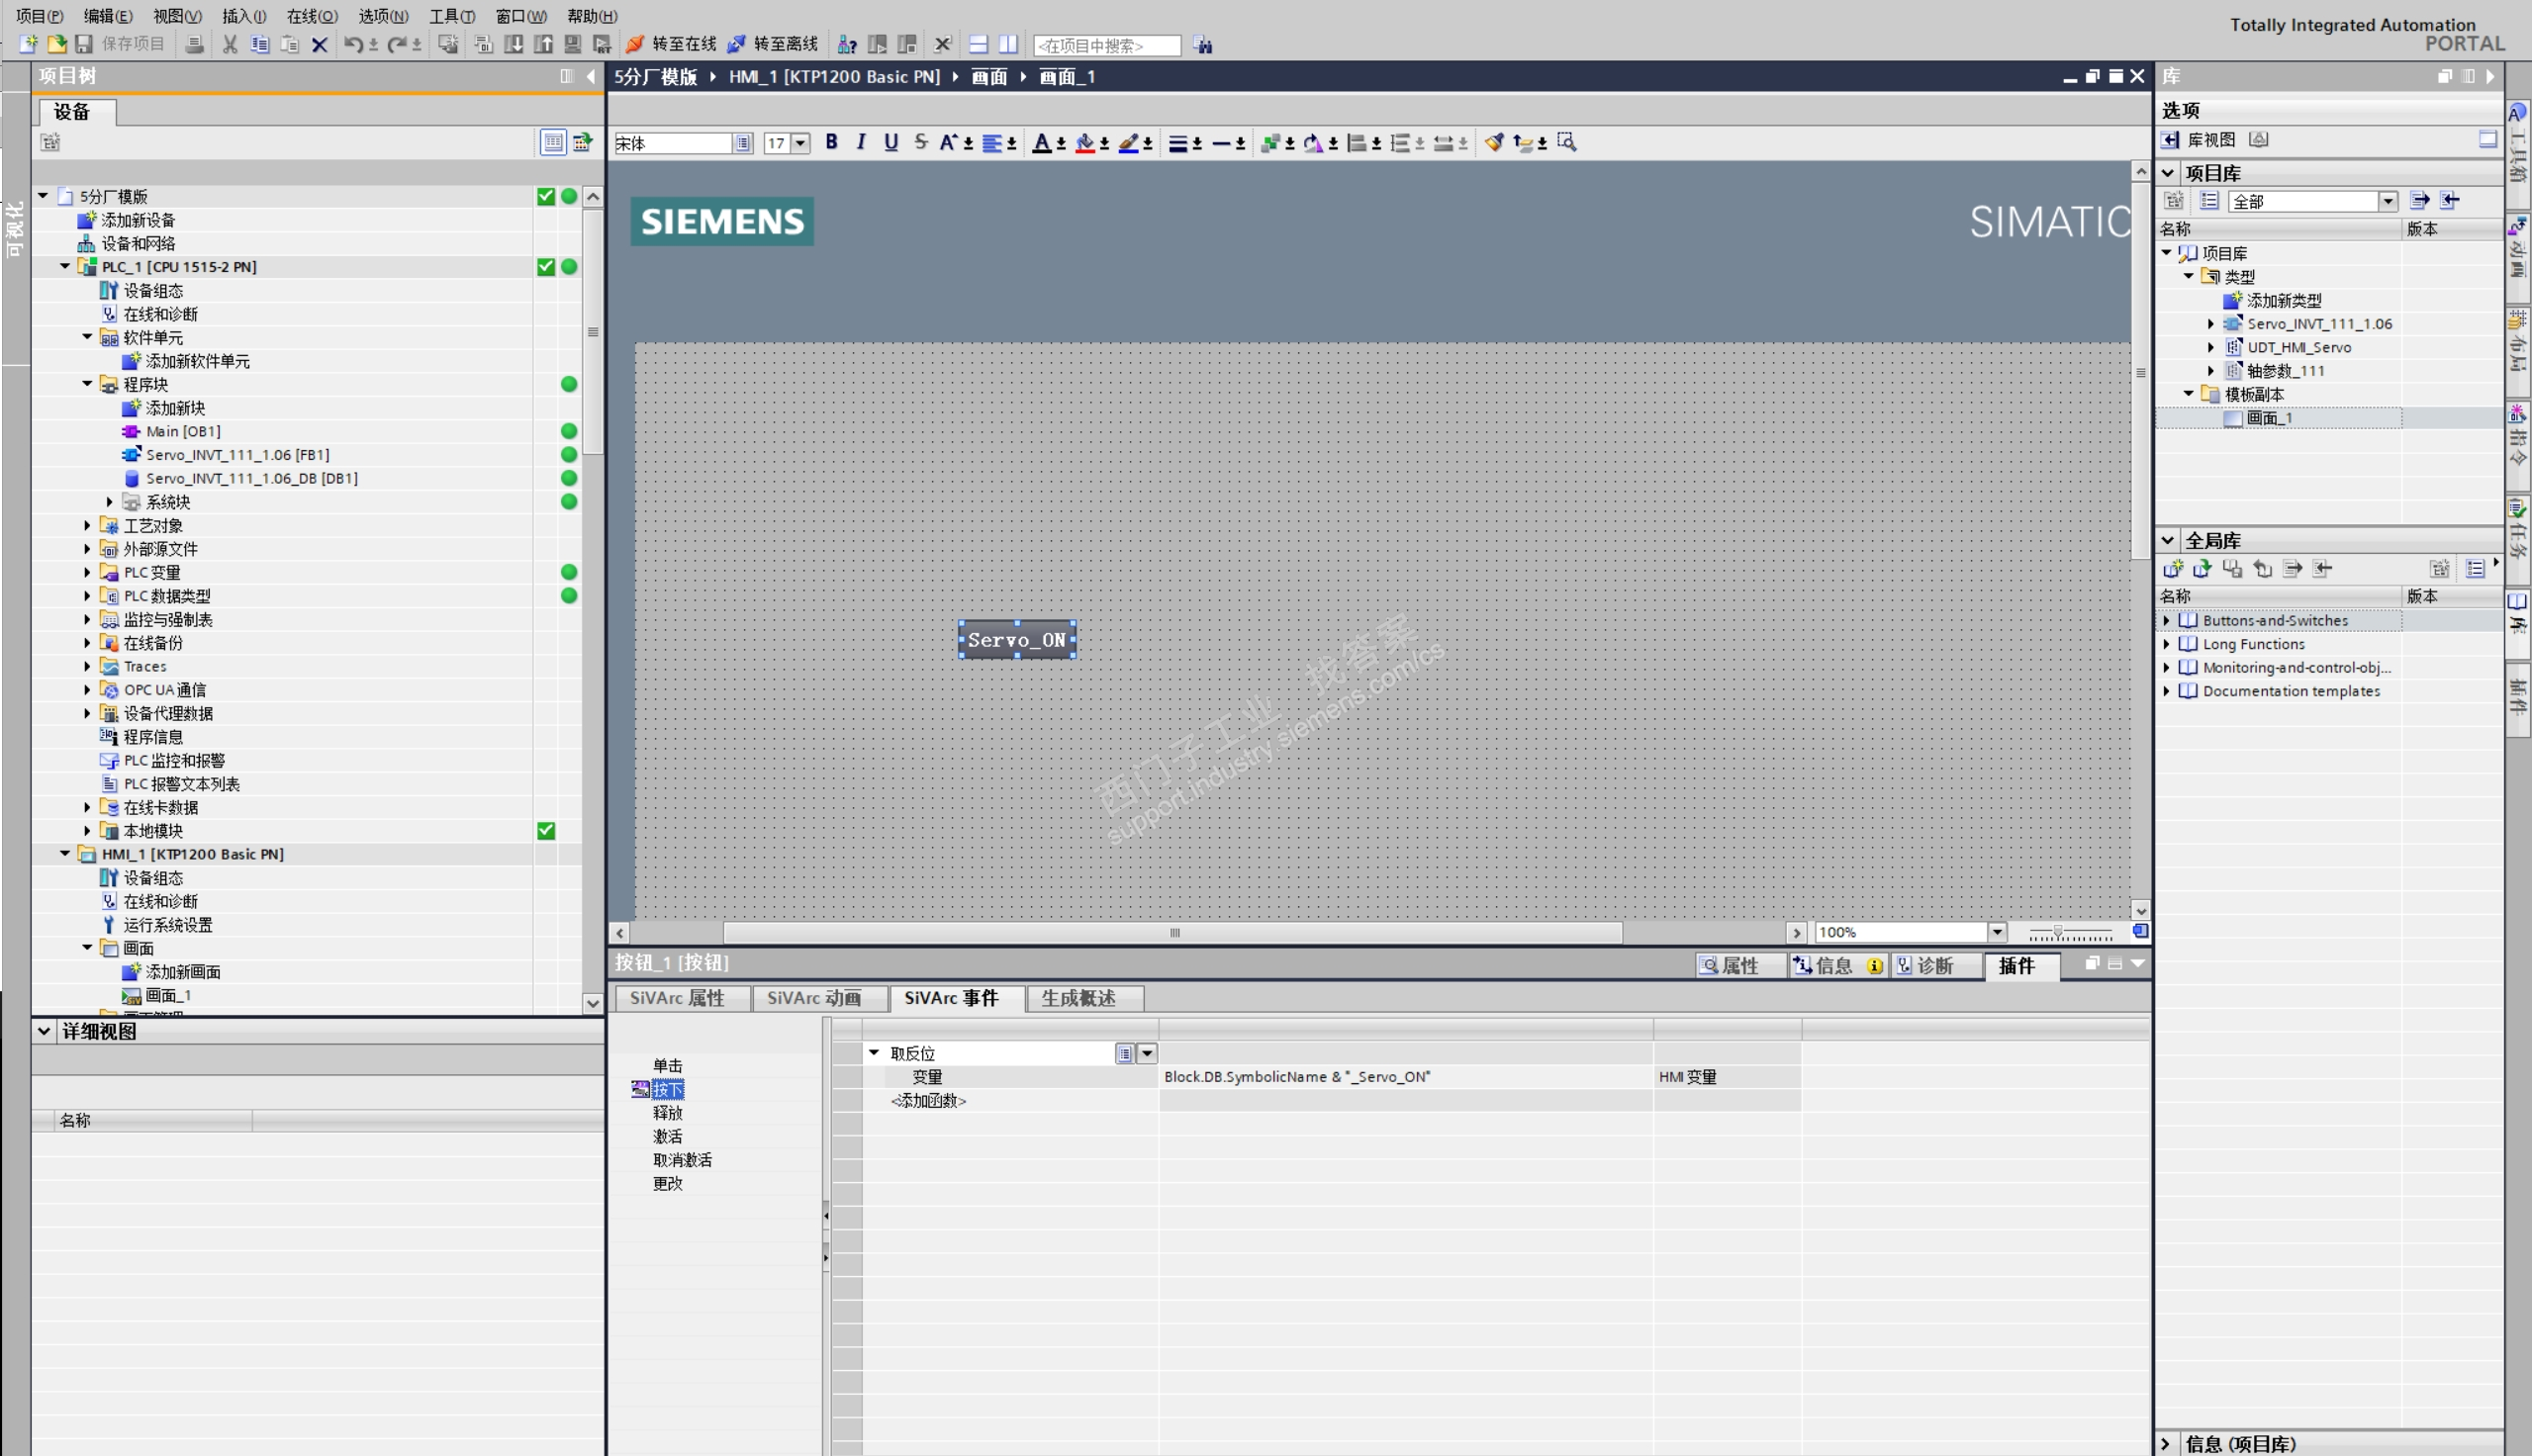Click the Cut scissors icon
The image size is (2532, 1456).
230,44
